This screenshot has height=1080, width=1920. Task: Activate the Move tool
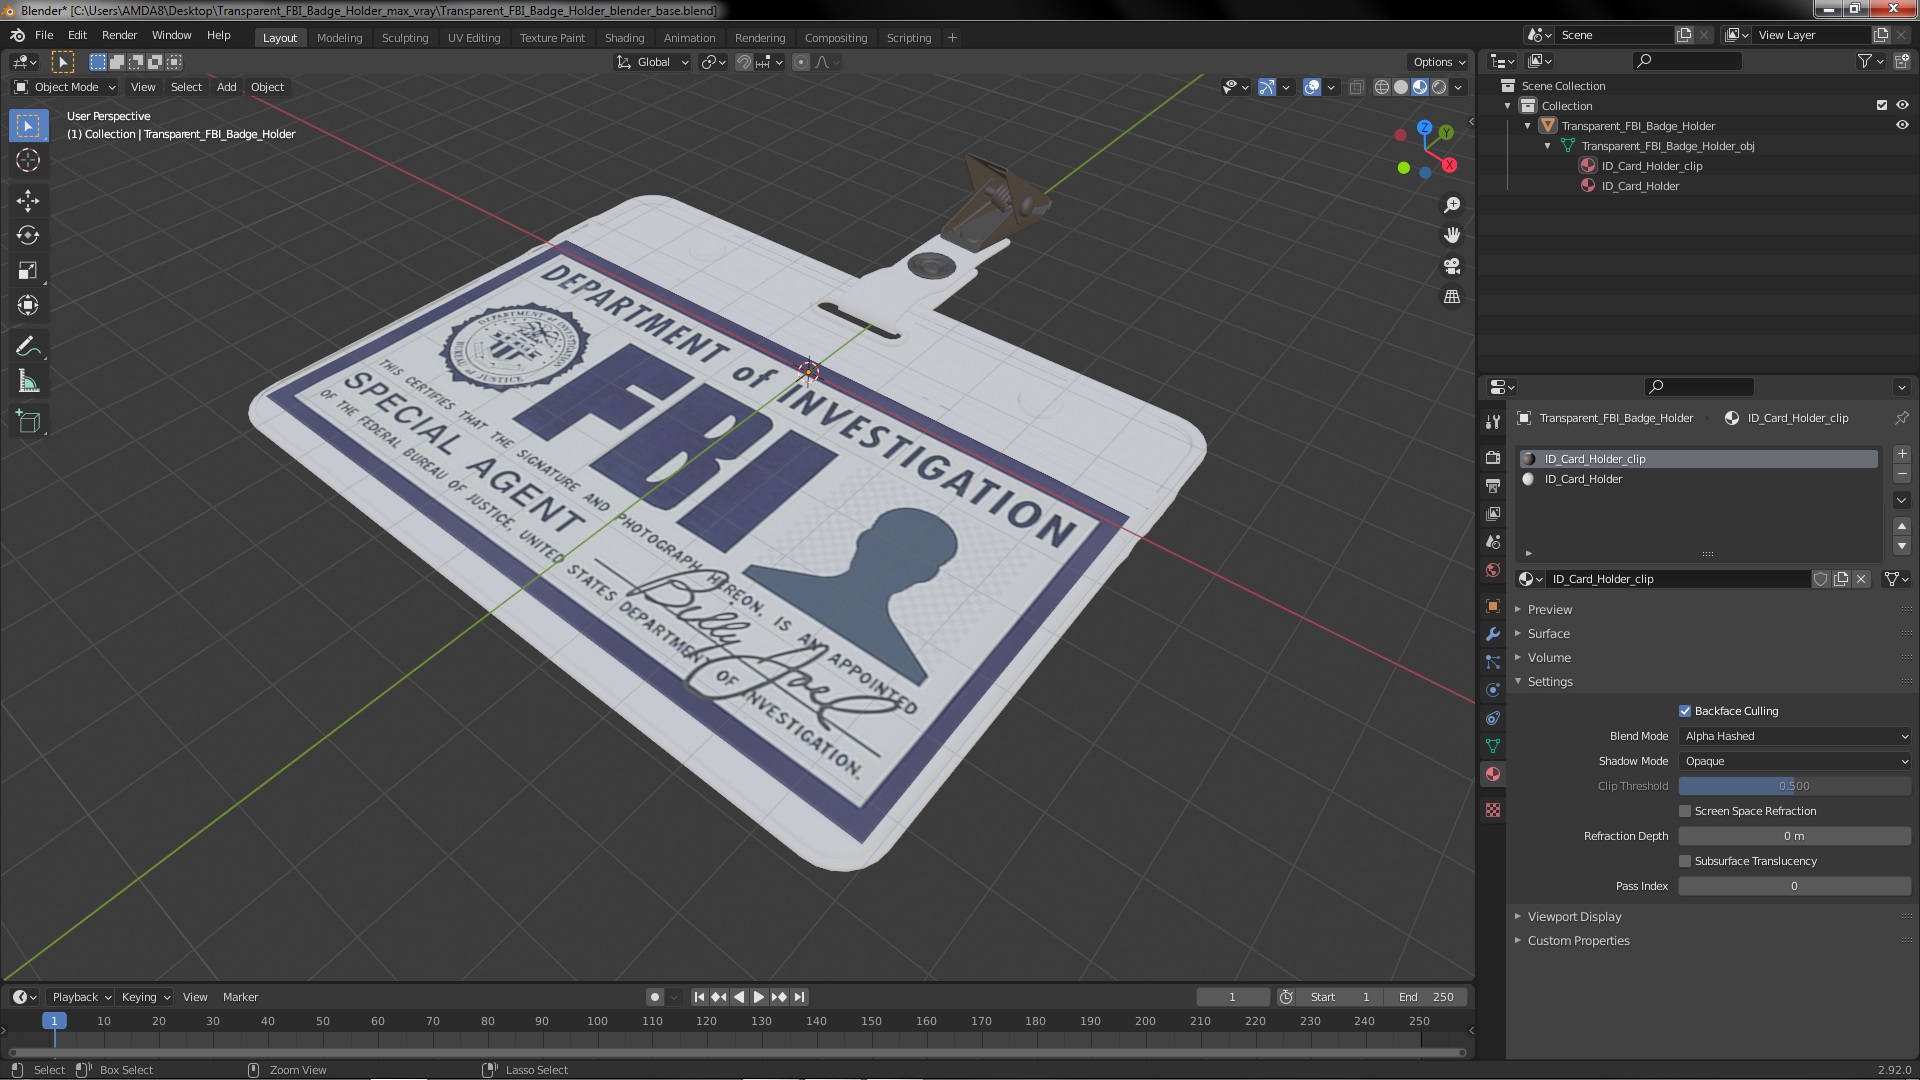click(28, 201)
